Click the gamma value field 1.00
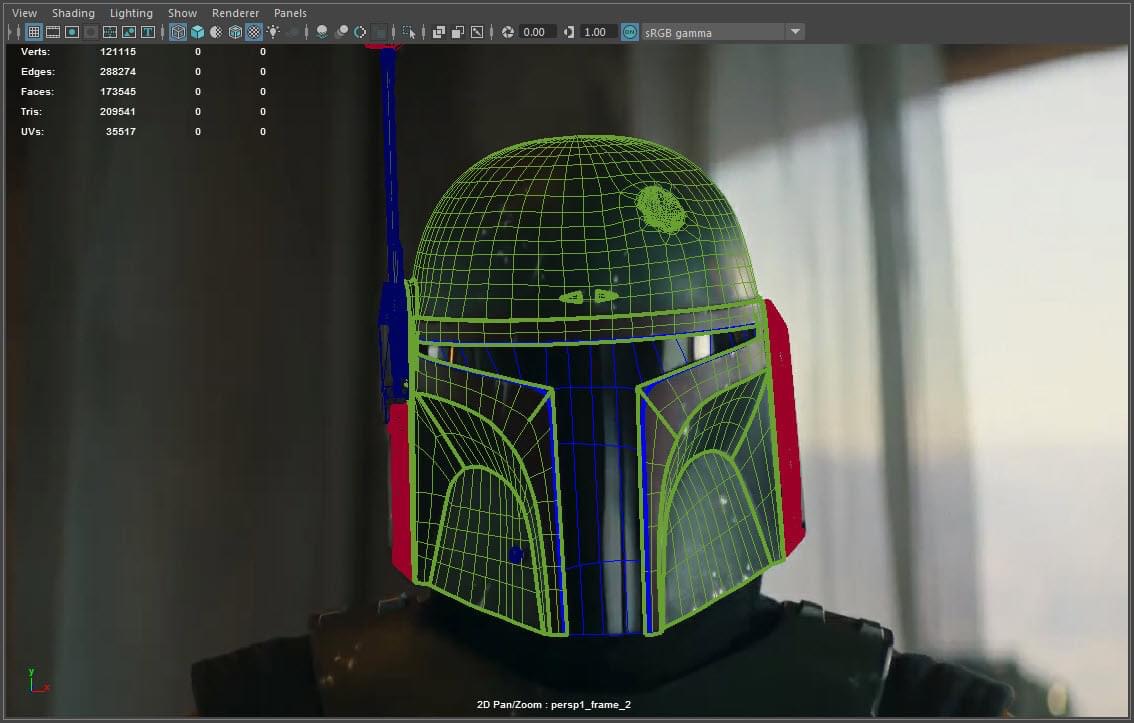The height and width of the screenshot is (723, 1134). (x=597, y=32)
